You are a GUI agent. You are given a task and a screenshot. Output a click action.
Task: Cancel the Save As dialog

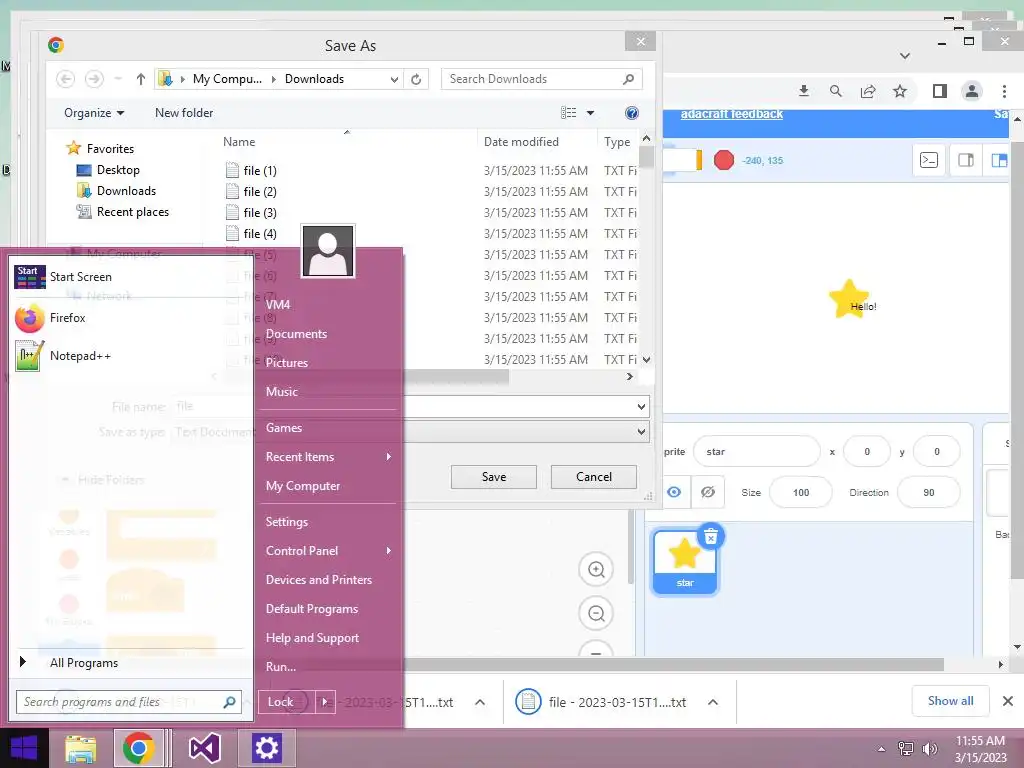[594, 477]
